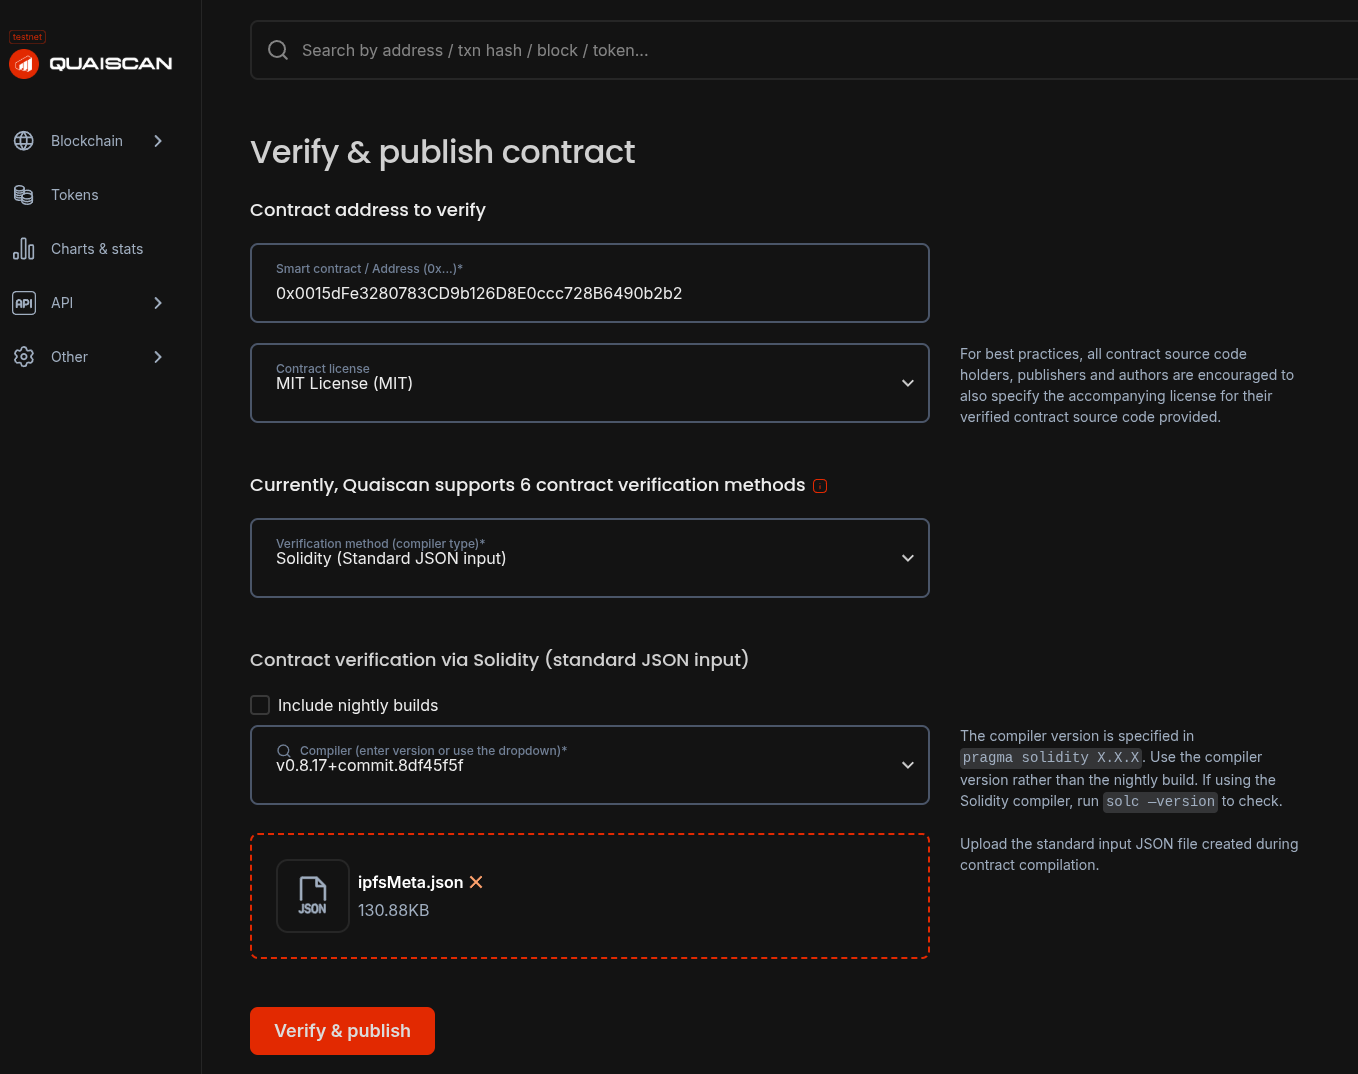Click the Charts & stats bar icon
Viewport: 1358px width, 1074px height.
[x=24, y=249]
